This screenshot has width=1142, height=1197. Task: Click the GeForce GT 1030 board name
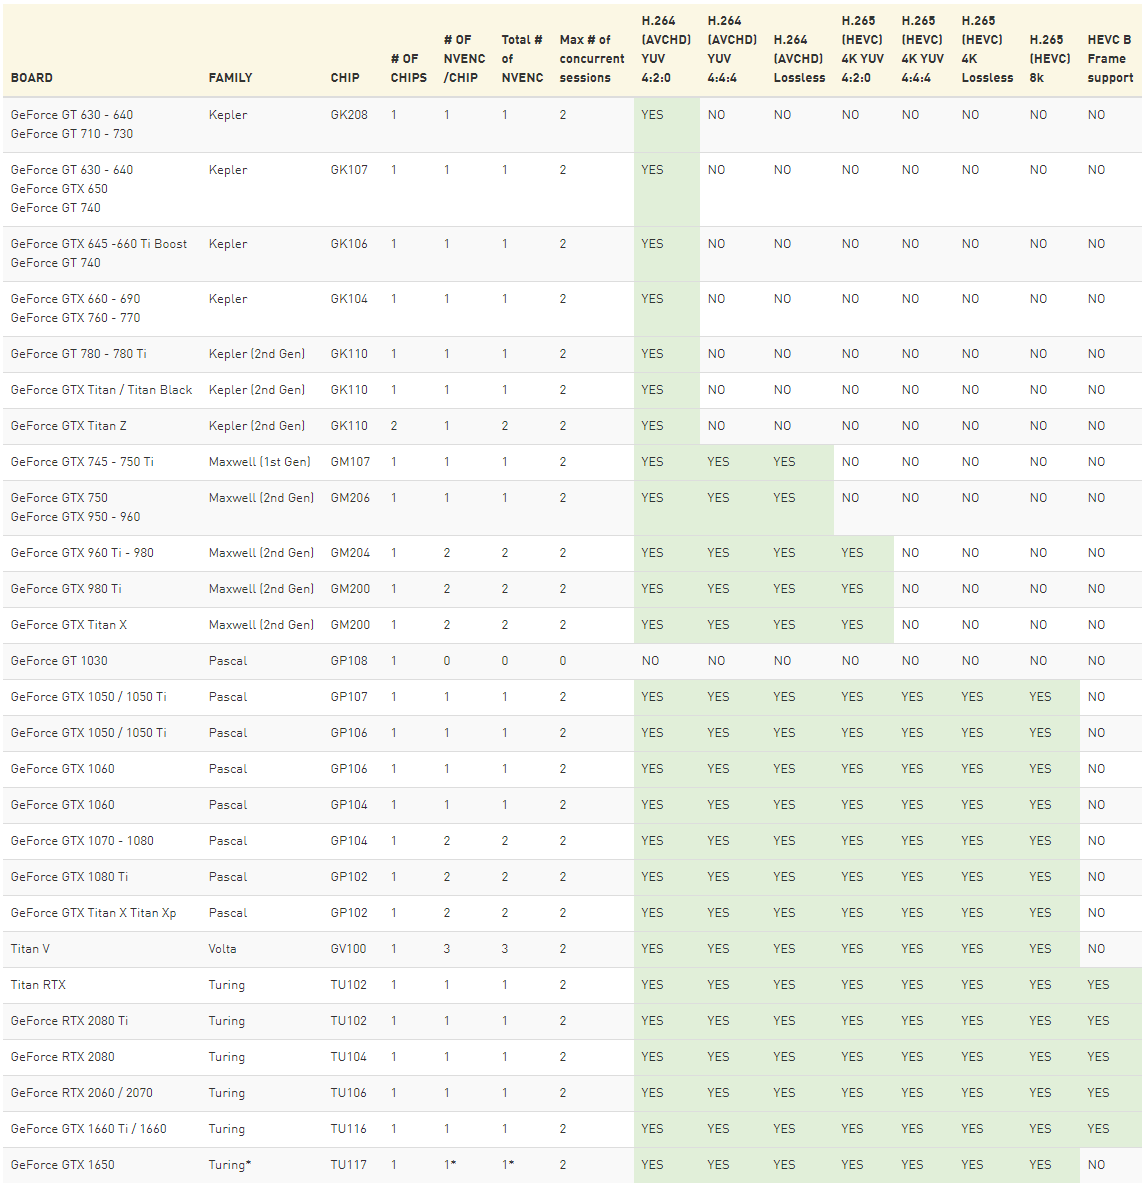[59, 661]
